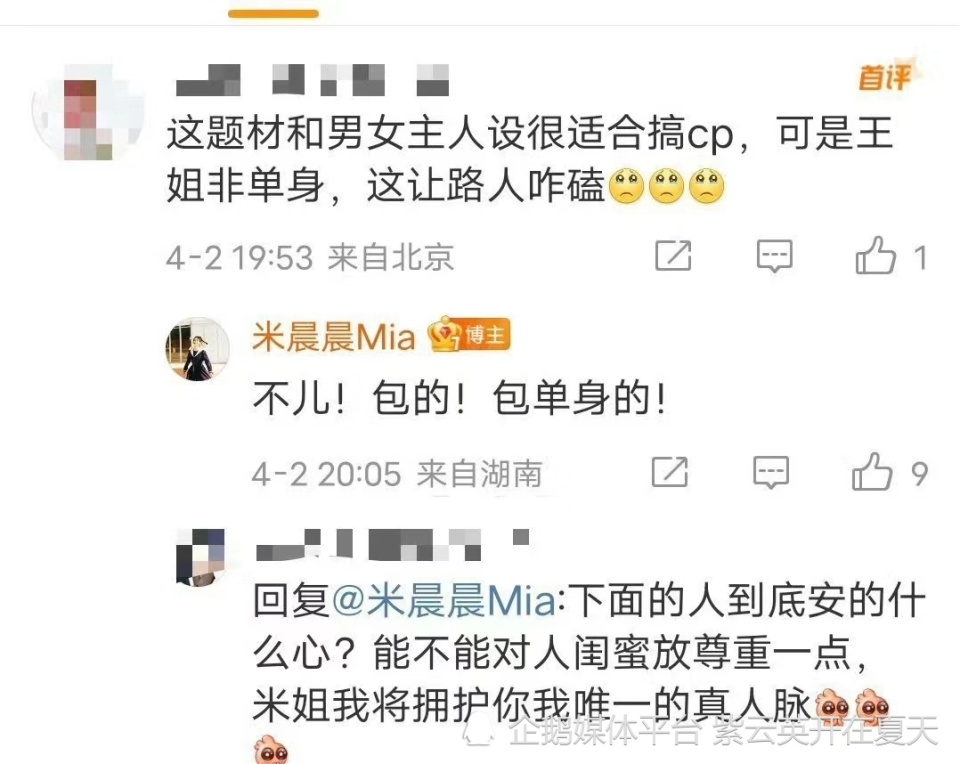The height and width of the screenshot is (764, 960).
Task: Tap the comment text about 搞cp
Action: (x=530, y=159)
